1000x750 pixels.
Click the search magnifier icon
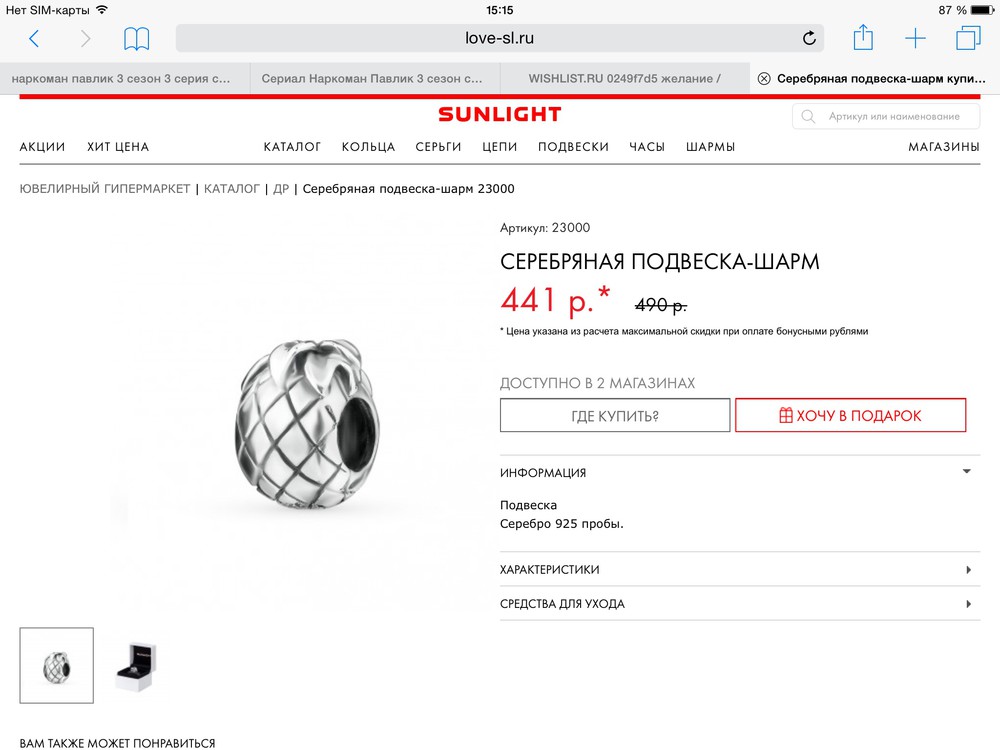[808, 116]
